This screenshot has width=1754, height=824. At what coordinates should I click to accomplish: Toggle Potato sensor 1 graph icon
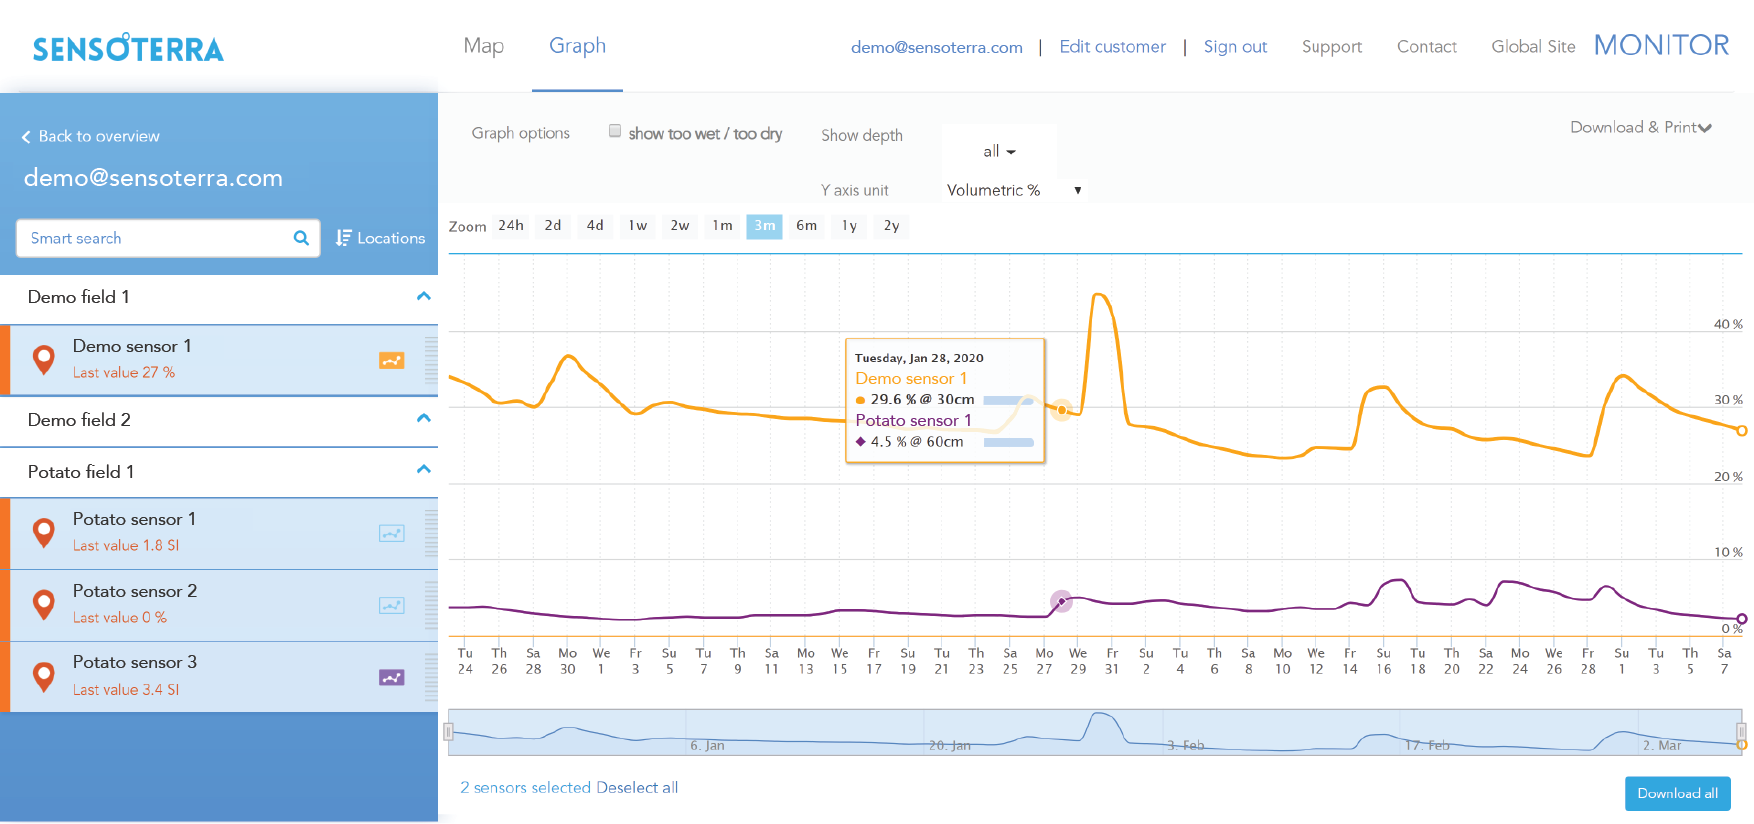[392, 533]
